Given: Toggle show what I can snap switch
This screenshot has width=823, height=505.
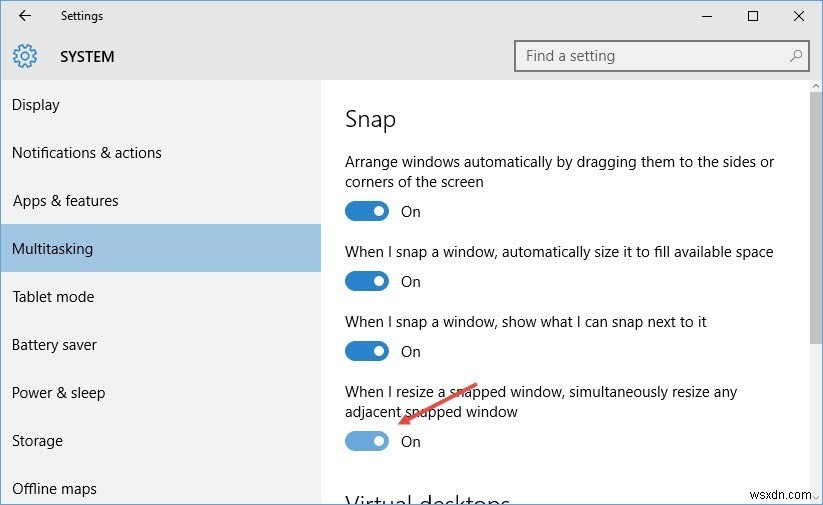Looking at the screenshot, I should pyautogui.click(x=367, y=351).
